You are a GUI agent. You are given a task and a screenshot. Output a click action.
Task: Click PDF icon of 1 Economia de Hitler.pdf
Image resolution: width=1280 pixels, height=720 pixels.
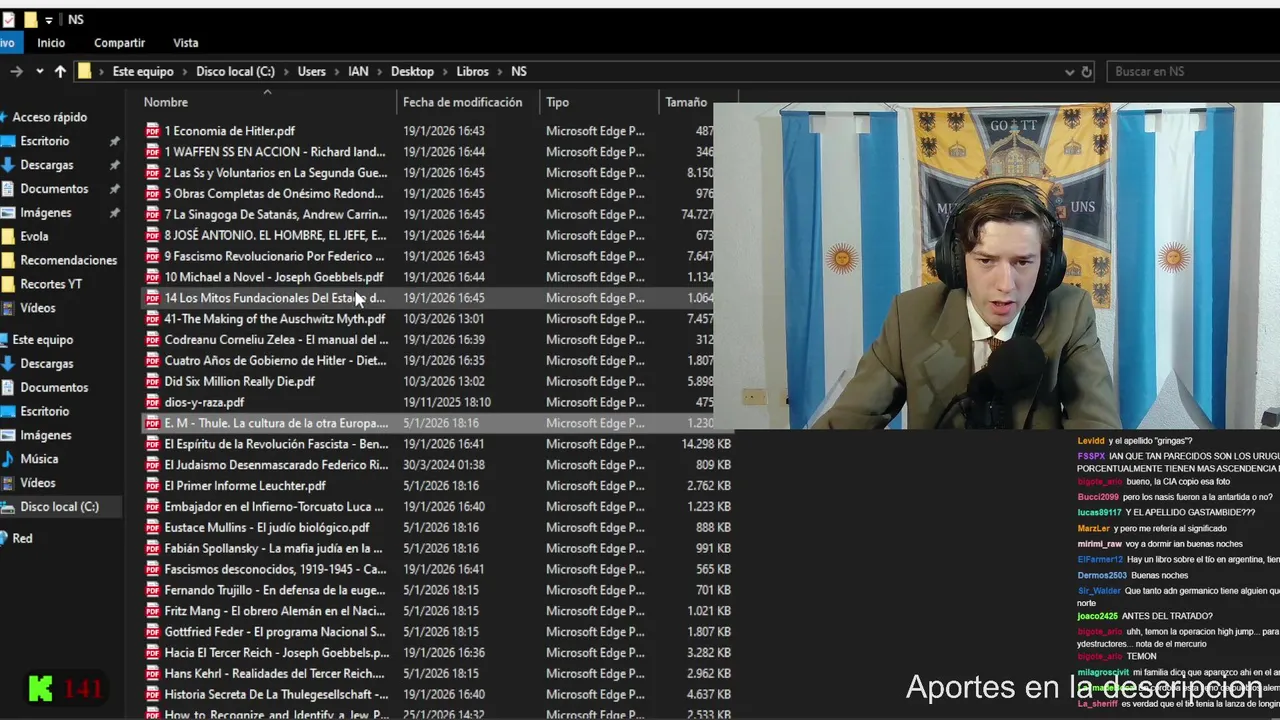(x=153, y=131)
